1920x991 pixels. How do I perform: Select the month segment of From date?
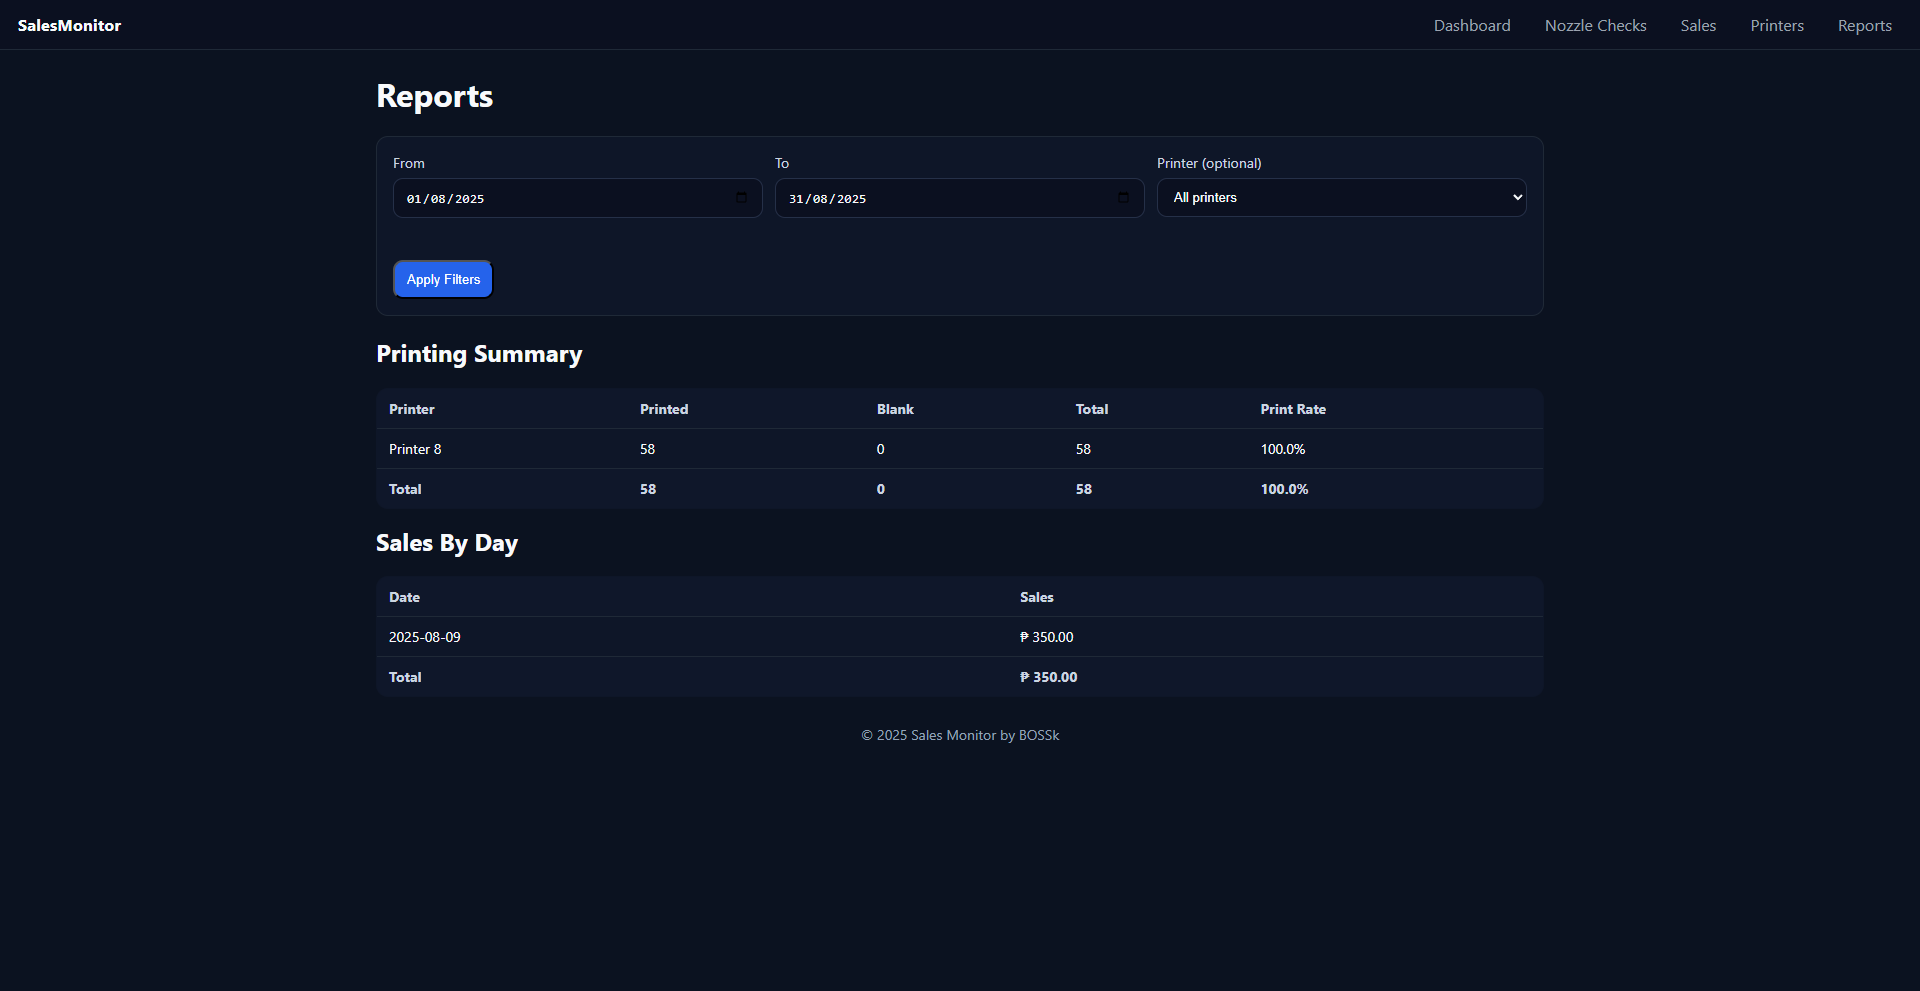[438, 199]
